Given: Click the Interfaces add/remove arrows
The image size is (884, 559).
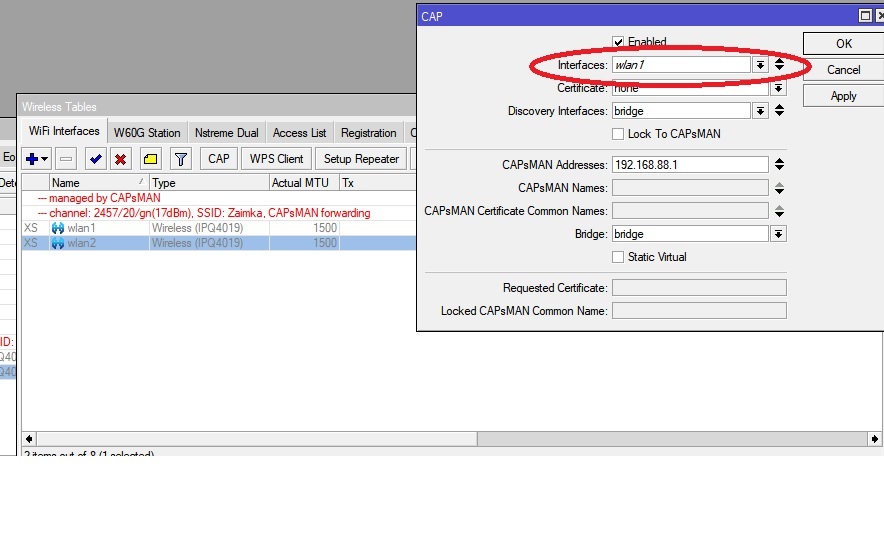Looking at the screenshot, I should (779, 64).
